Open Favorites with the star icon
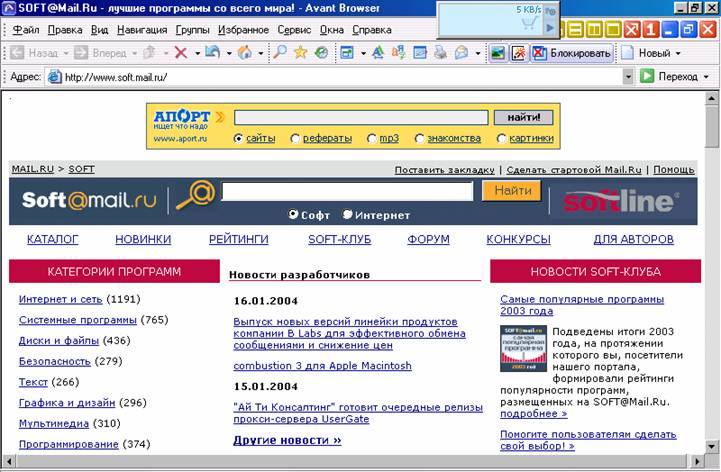 pyautogui.click(x=301, y=52)
